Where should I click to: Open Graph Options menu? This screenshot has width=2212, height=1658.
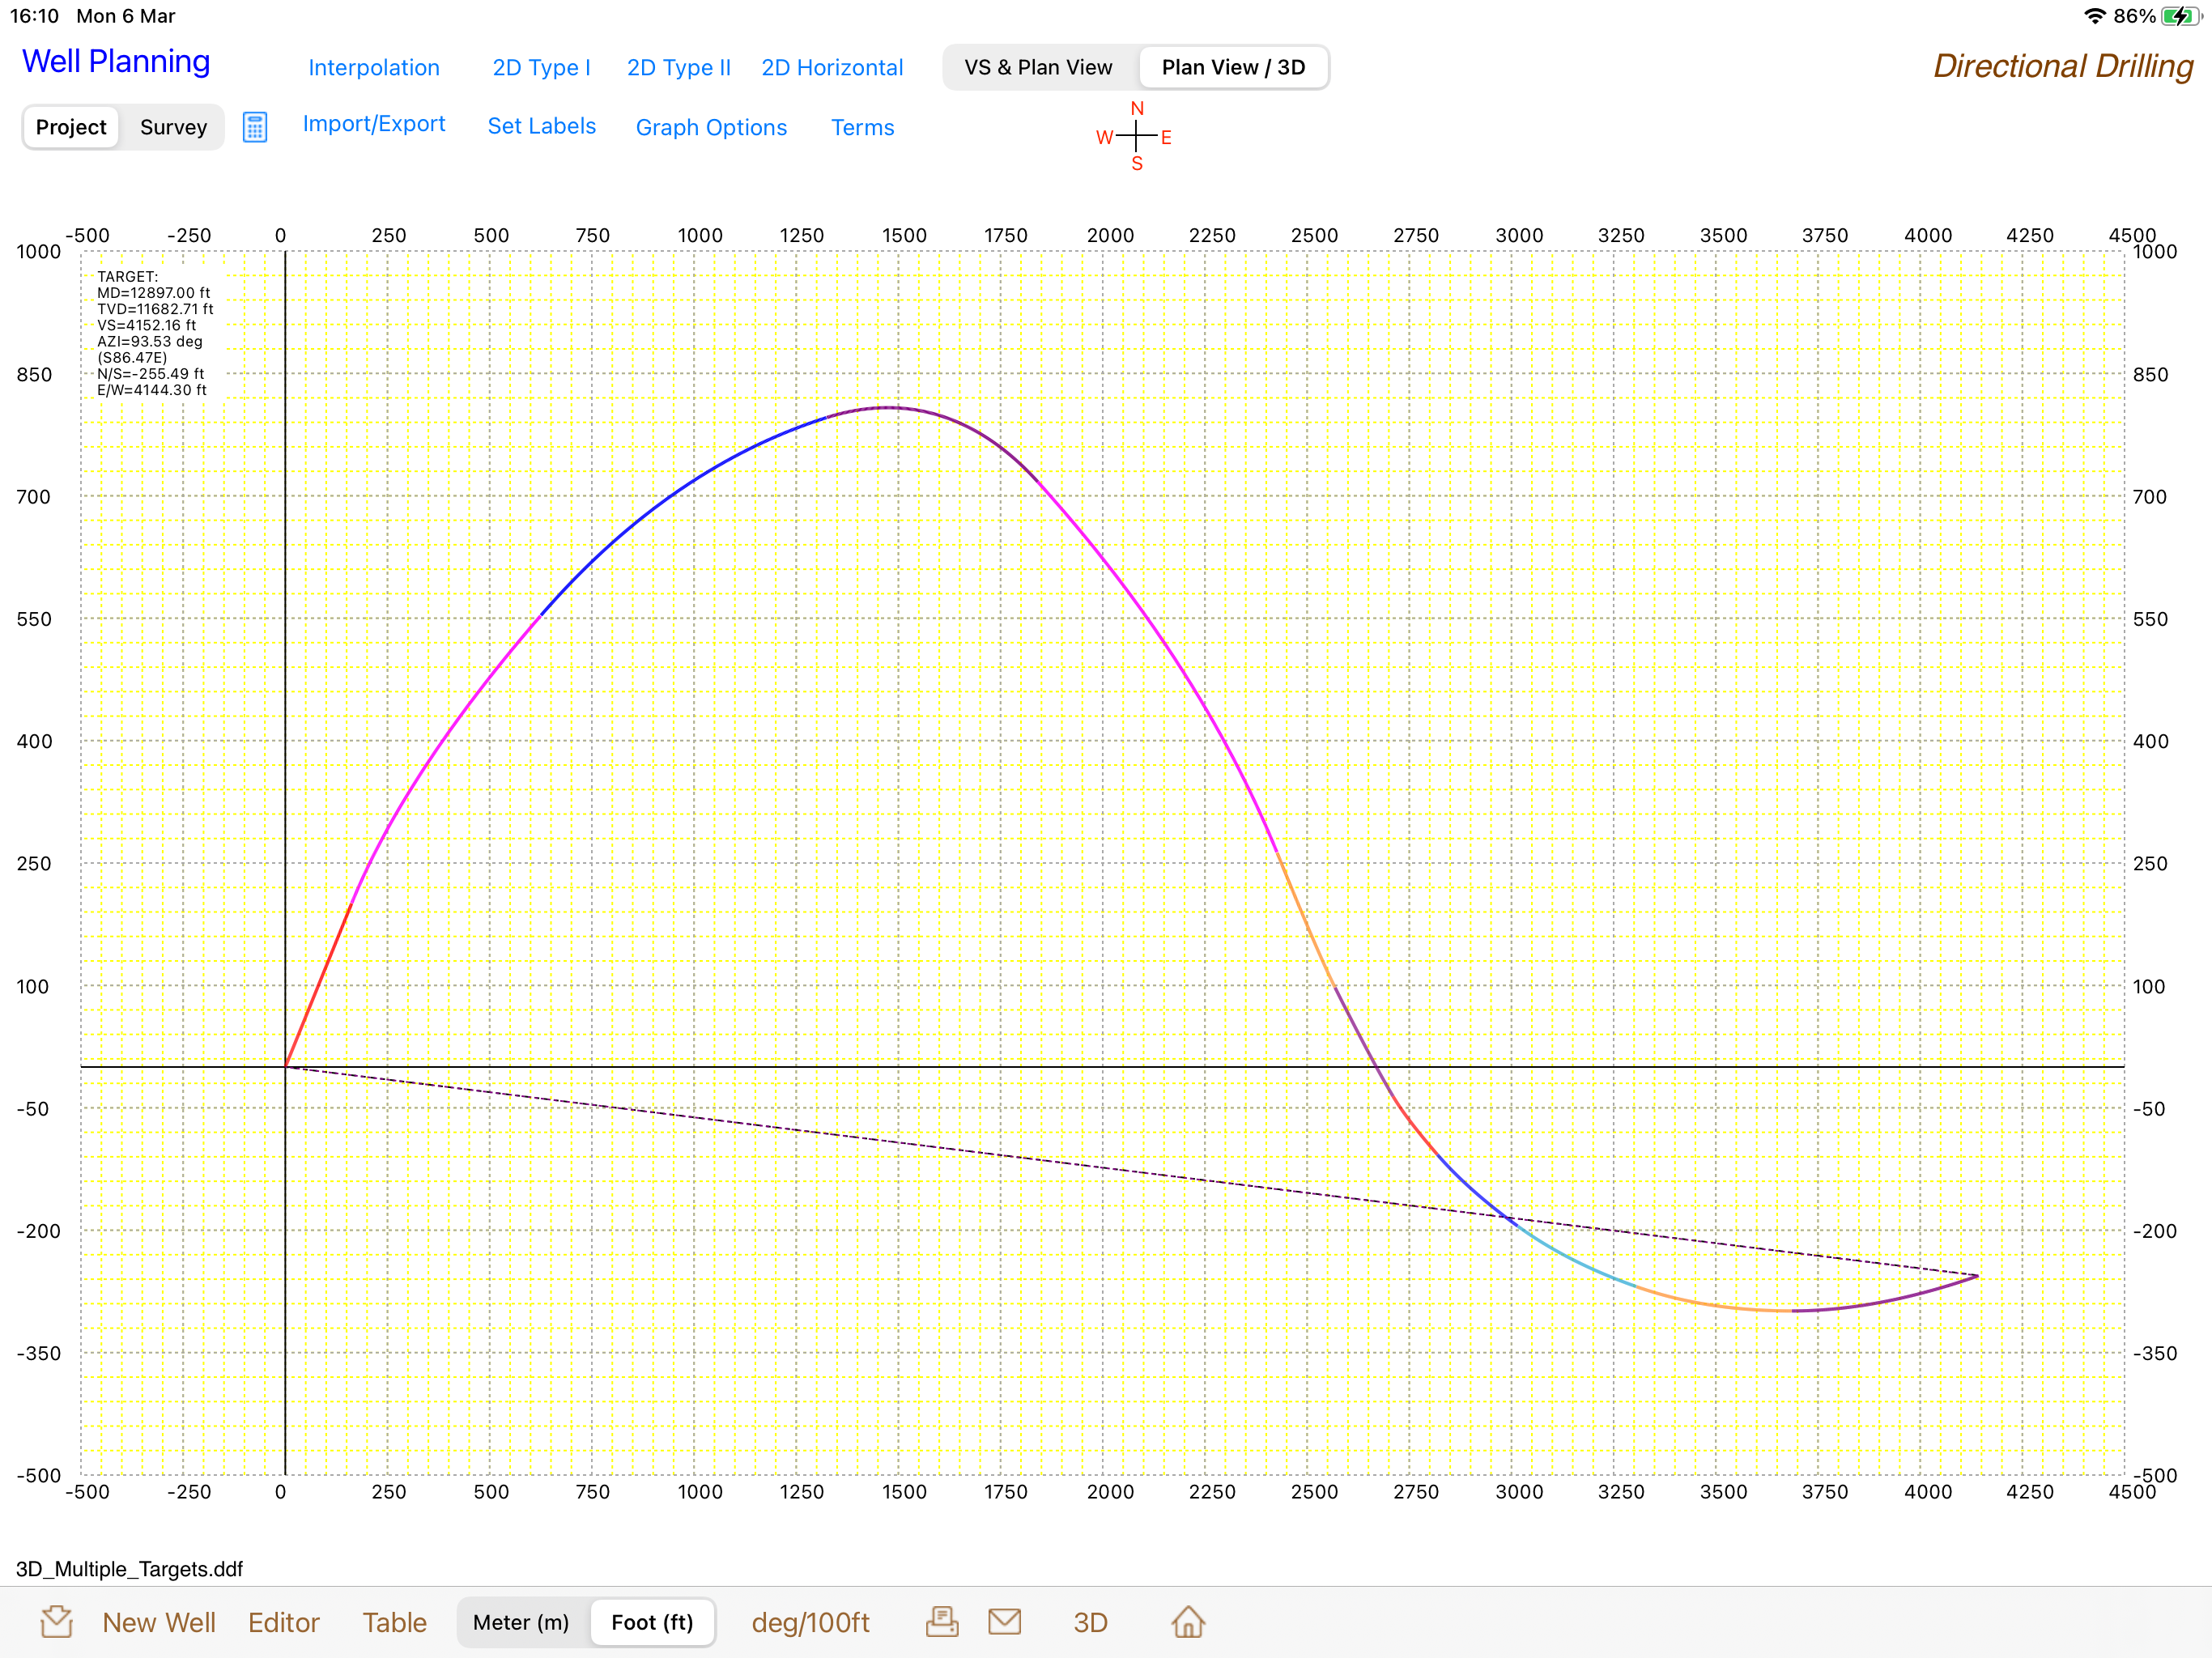point(711,127)
